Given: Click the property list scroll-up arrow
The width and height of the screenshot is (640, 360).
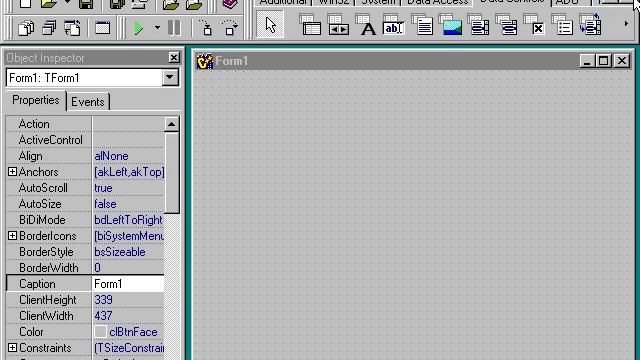Looking at the screenshot, I should (x=171, y=124).
